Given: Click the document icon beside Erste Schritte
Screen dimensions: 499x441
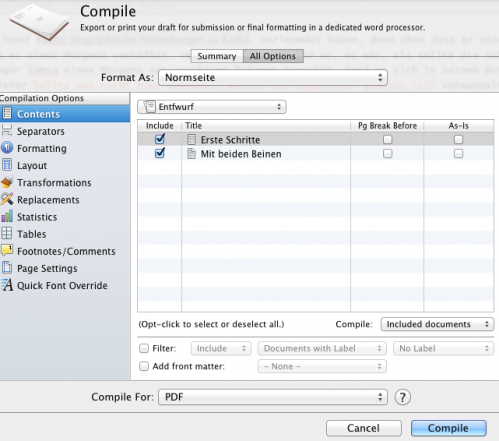Looking at the screenshot, I should pos(191,139).
